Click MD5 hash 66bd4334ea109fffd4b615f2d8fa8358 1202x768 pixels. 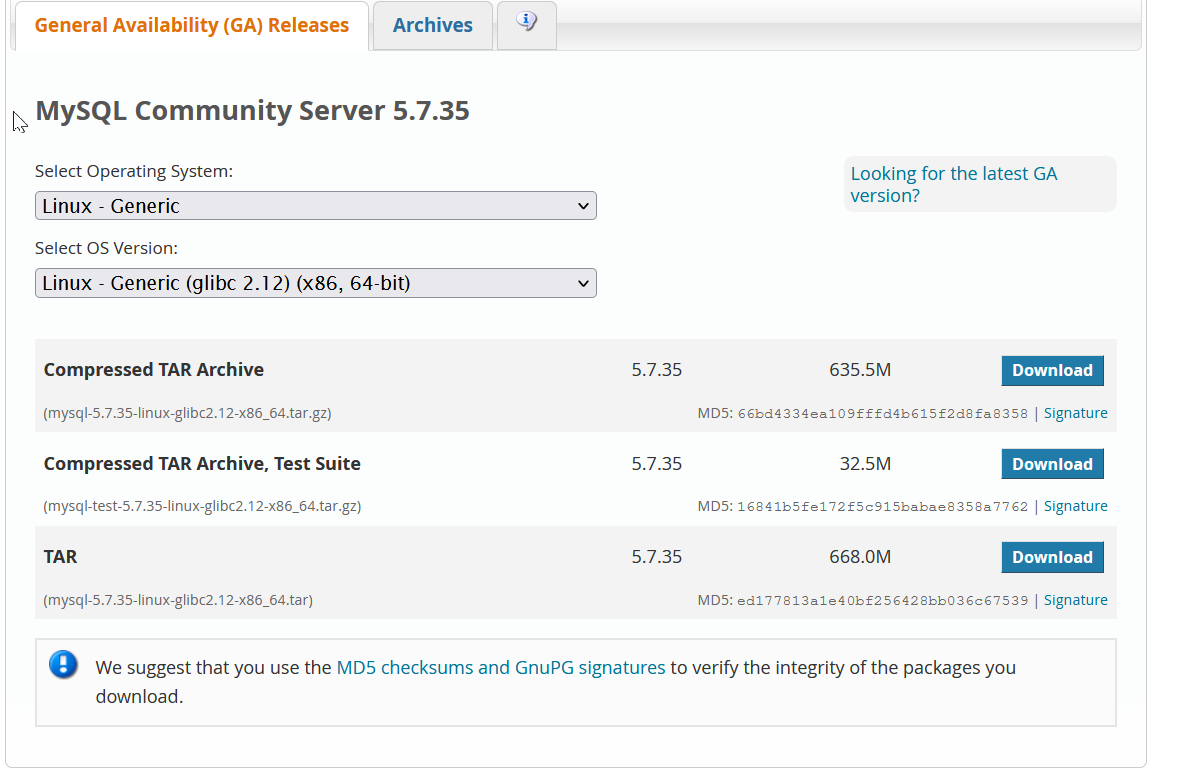pyautogui.click(x=883, y=413)
